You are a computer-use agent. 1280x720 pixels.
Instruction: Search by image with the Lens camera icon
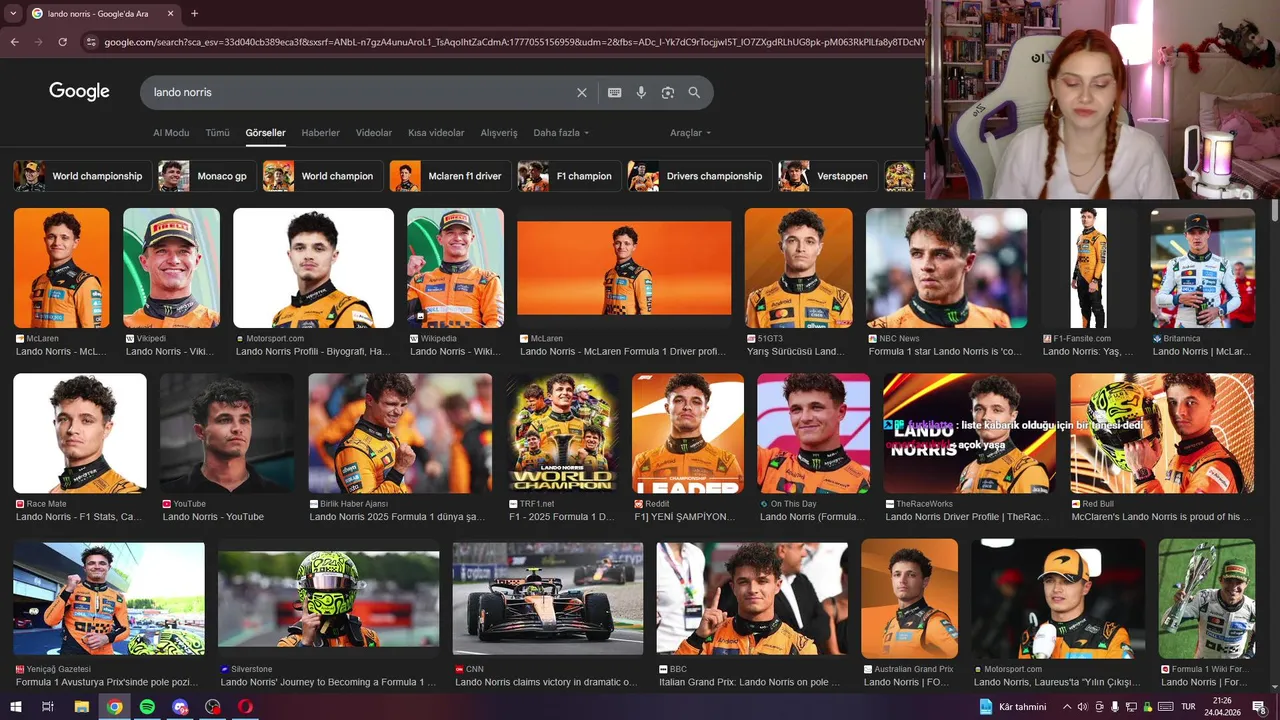pyautogui.click(x=668, y=92)
